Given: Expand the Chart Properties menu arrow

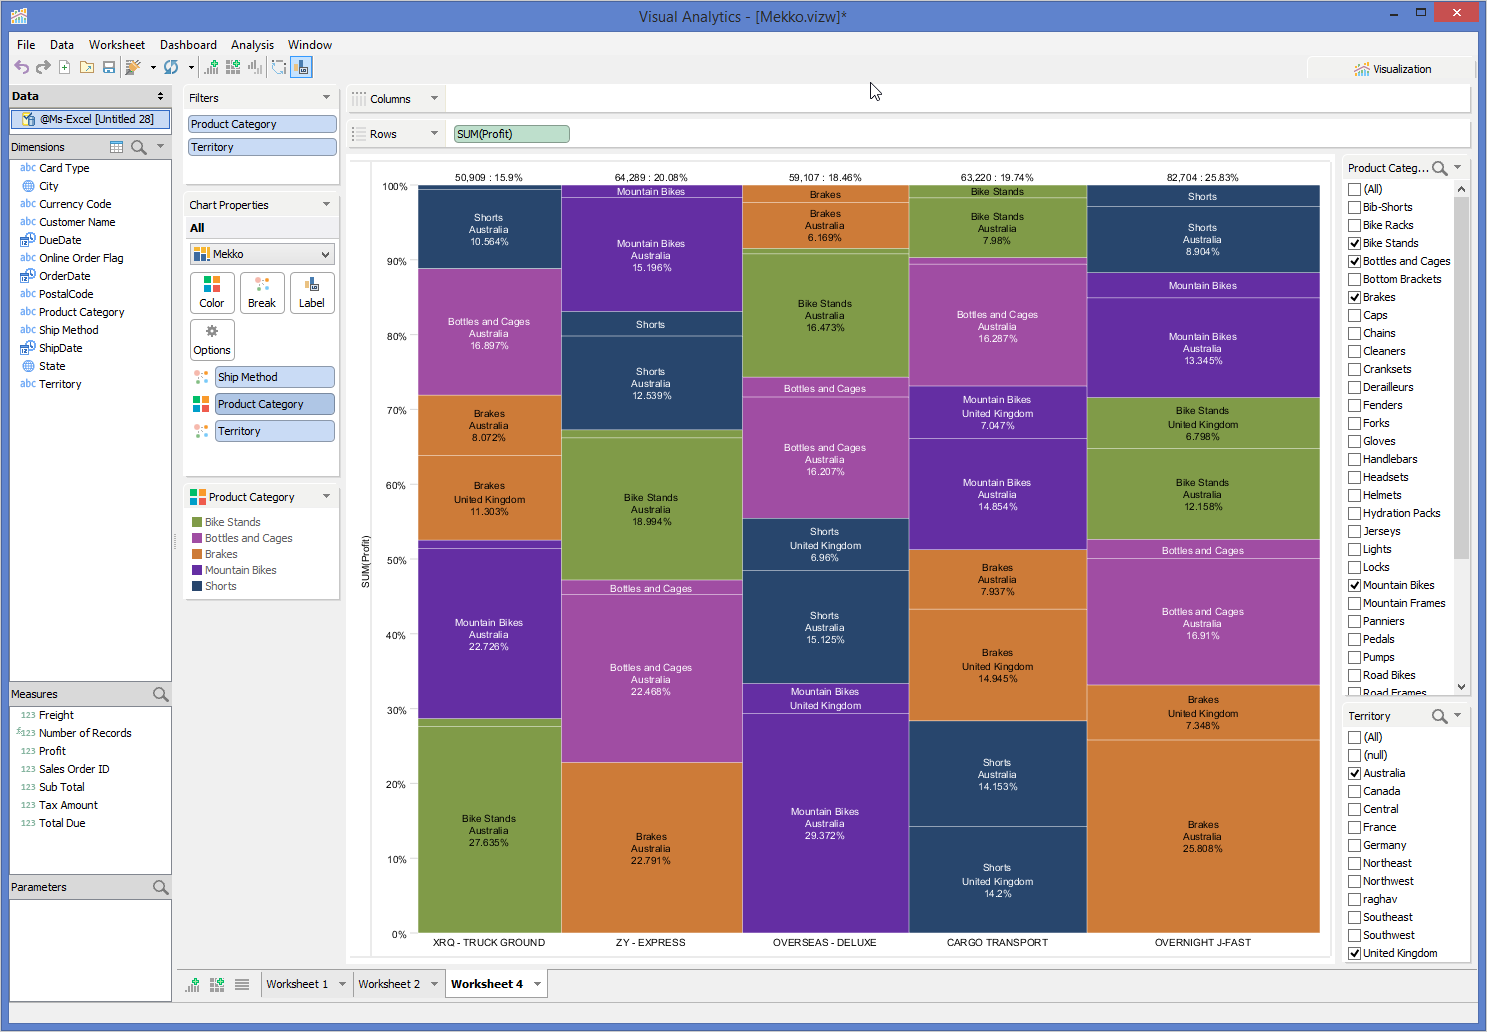Looking at the screenshot, I should tap(326, 204).
